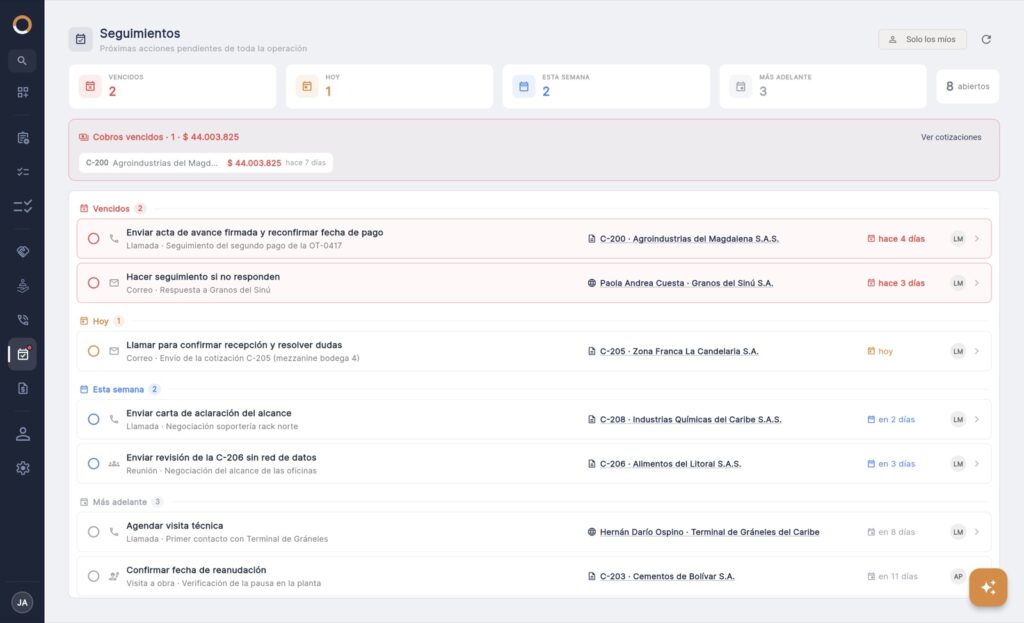Open the price tag icon in sidebar

(x=22, y=251)
